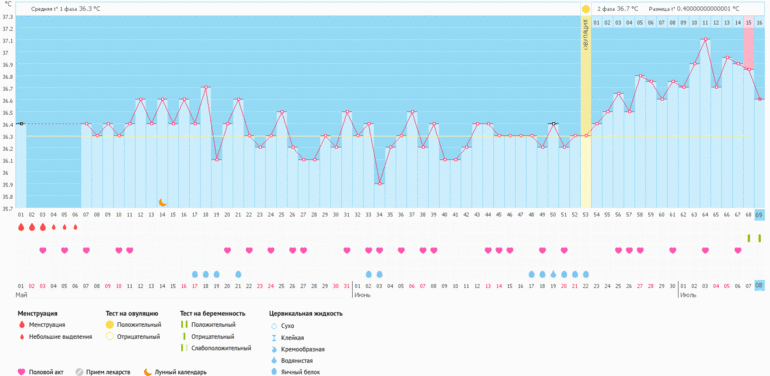Viewport: 770px width, 376px height.
Task: Click the drop icon next to Водянистая legend
Action: pyautogui.click(x=274, y=360)
